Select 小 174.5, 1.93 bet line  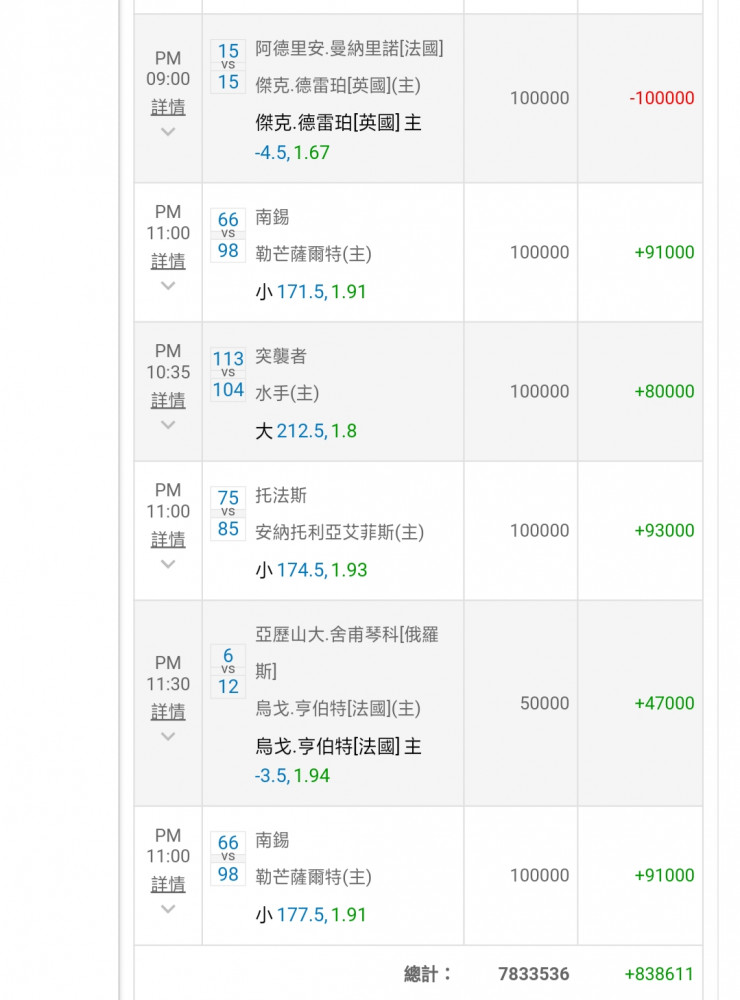[311, 570]
